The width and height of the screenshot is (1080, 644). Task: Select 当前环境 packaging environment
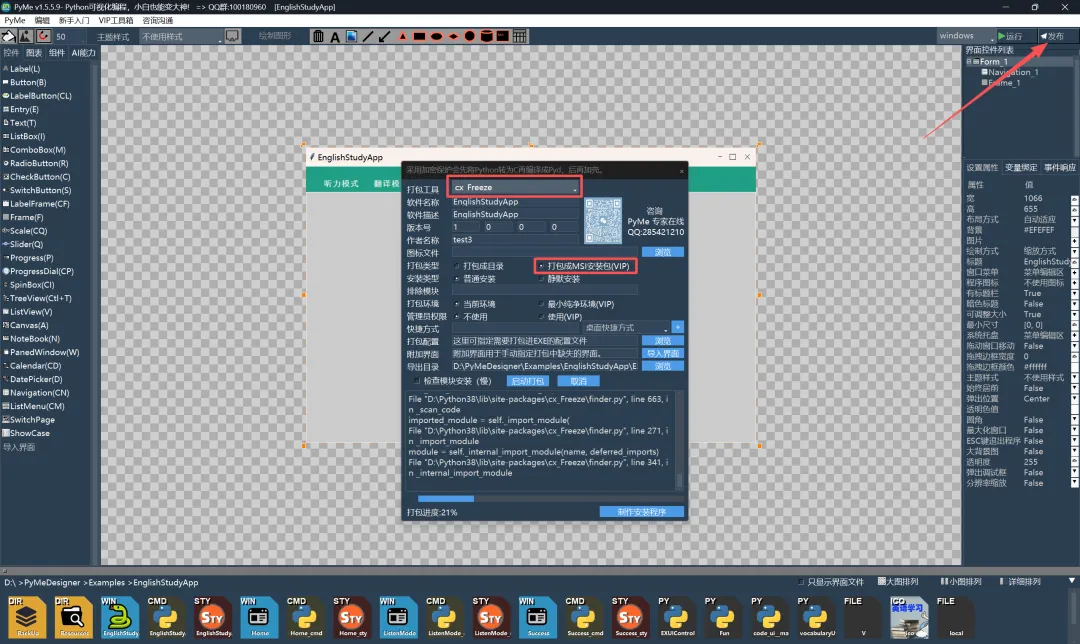point(475,304)
